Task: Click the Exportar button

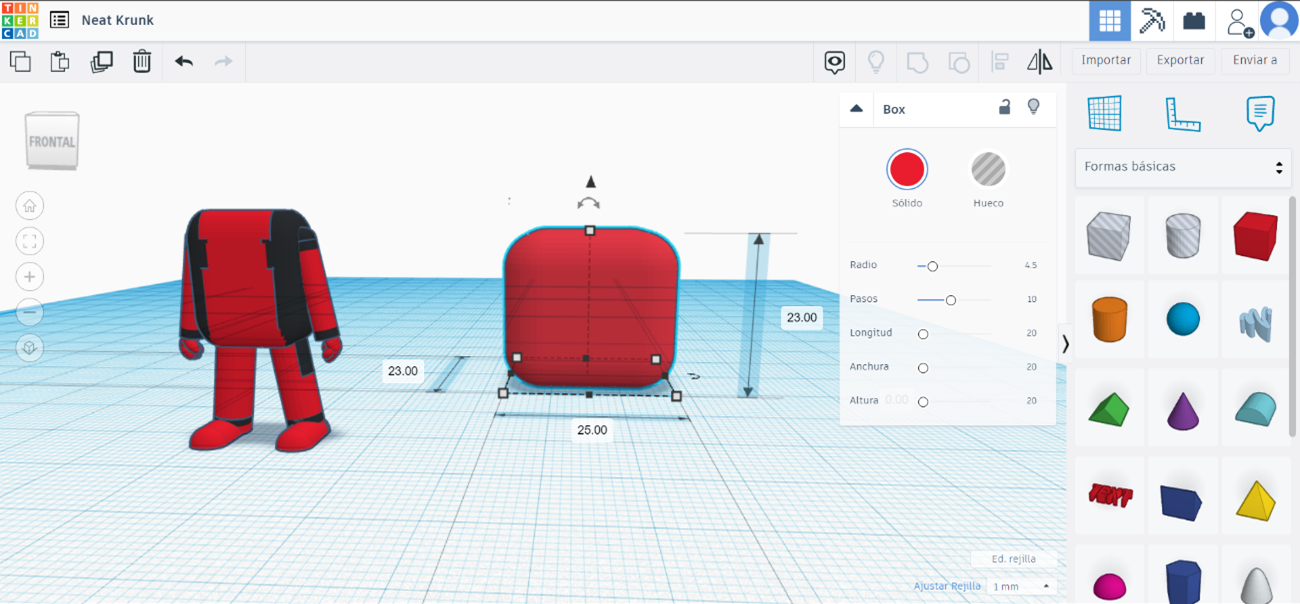Action: [1180, 60]
